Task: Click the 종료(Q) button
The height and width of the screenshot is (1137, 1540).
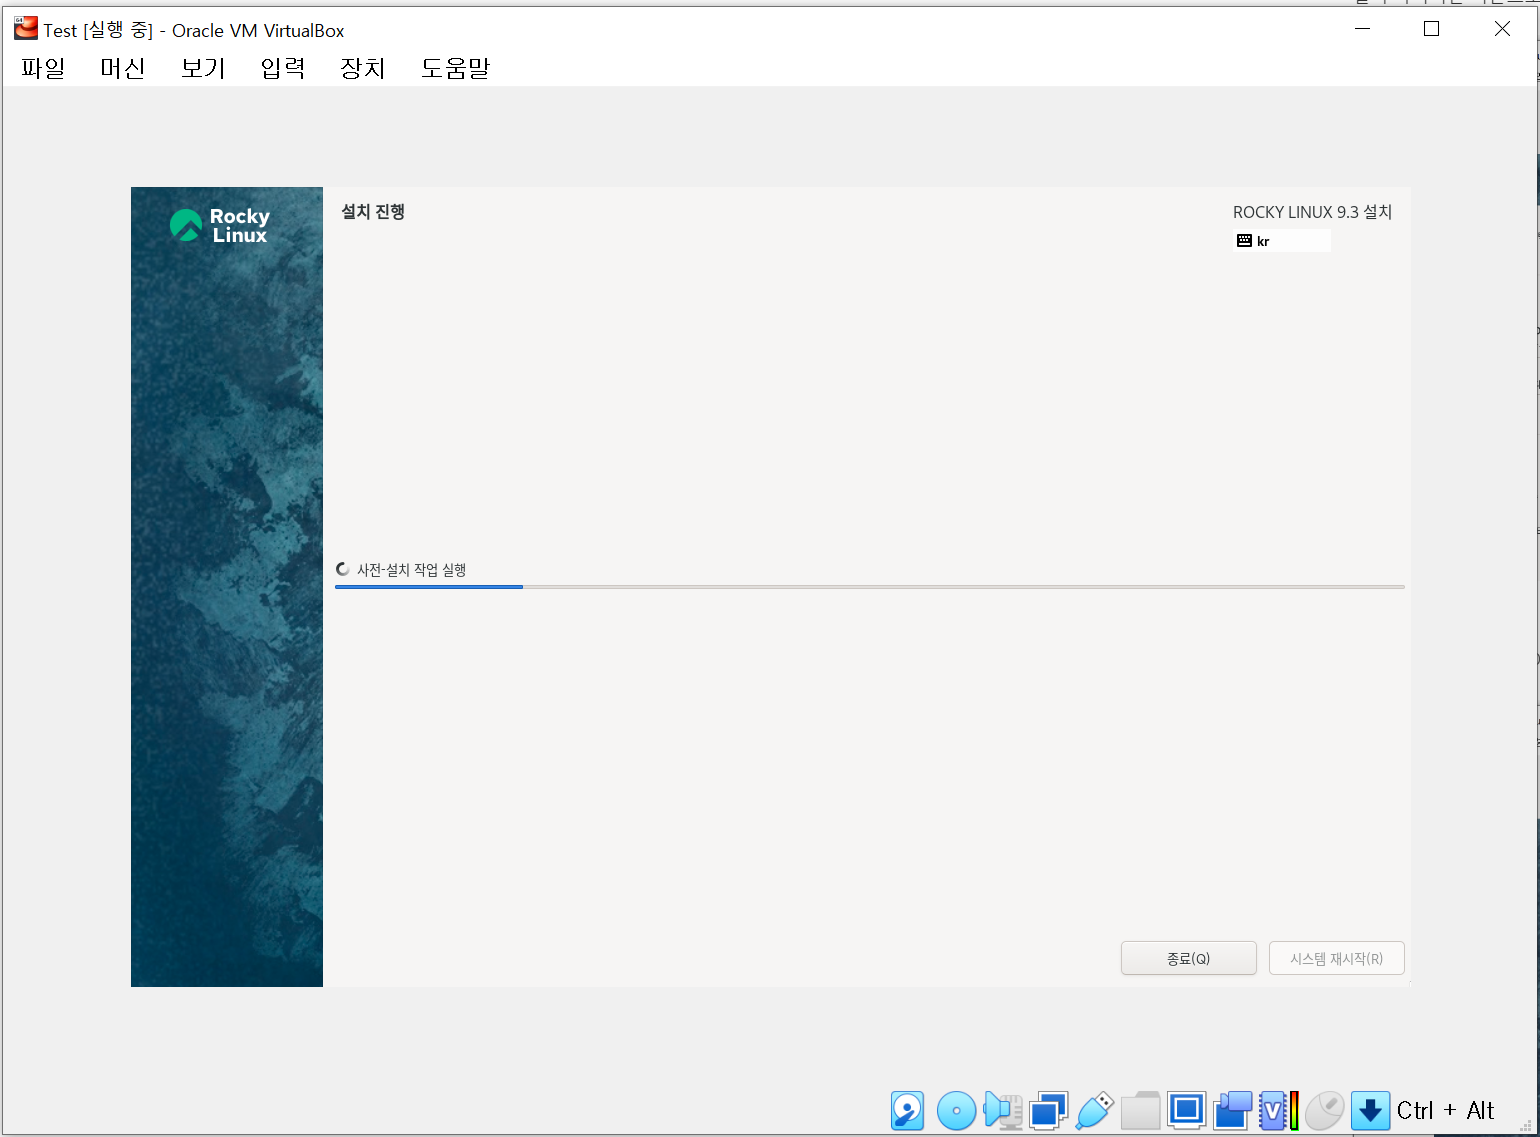Action: pyautogui.click(x=1188, y=958)
